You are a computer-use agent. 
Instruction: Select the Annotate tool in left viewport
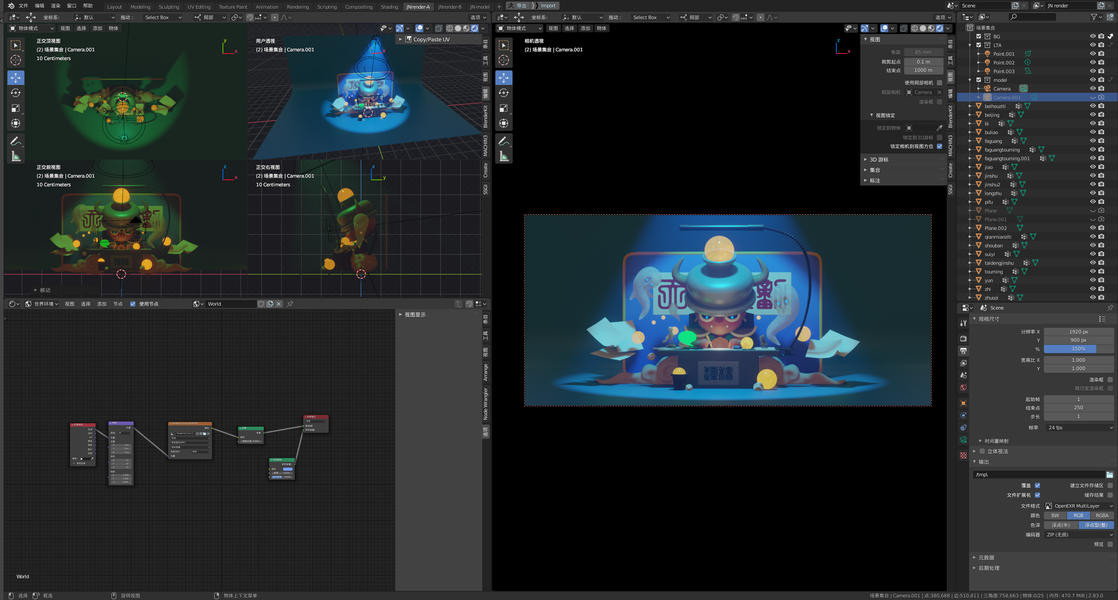click(16, 141)
